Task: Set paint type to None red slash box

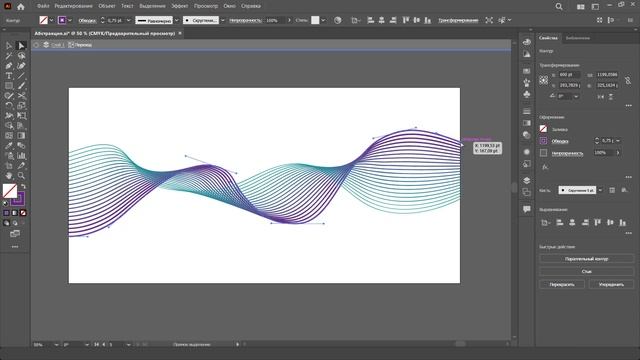Action: [23, 213]
